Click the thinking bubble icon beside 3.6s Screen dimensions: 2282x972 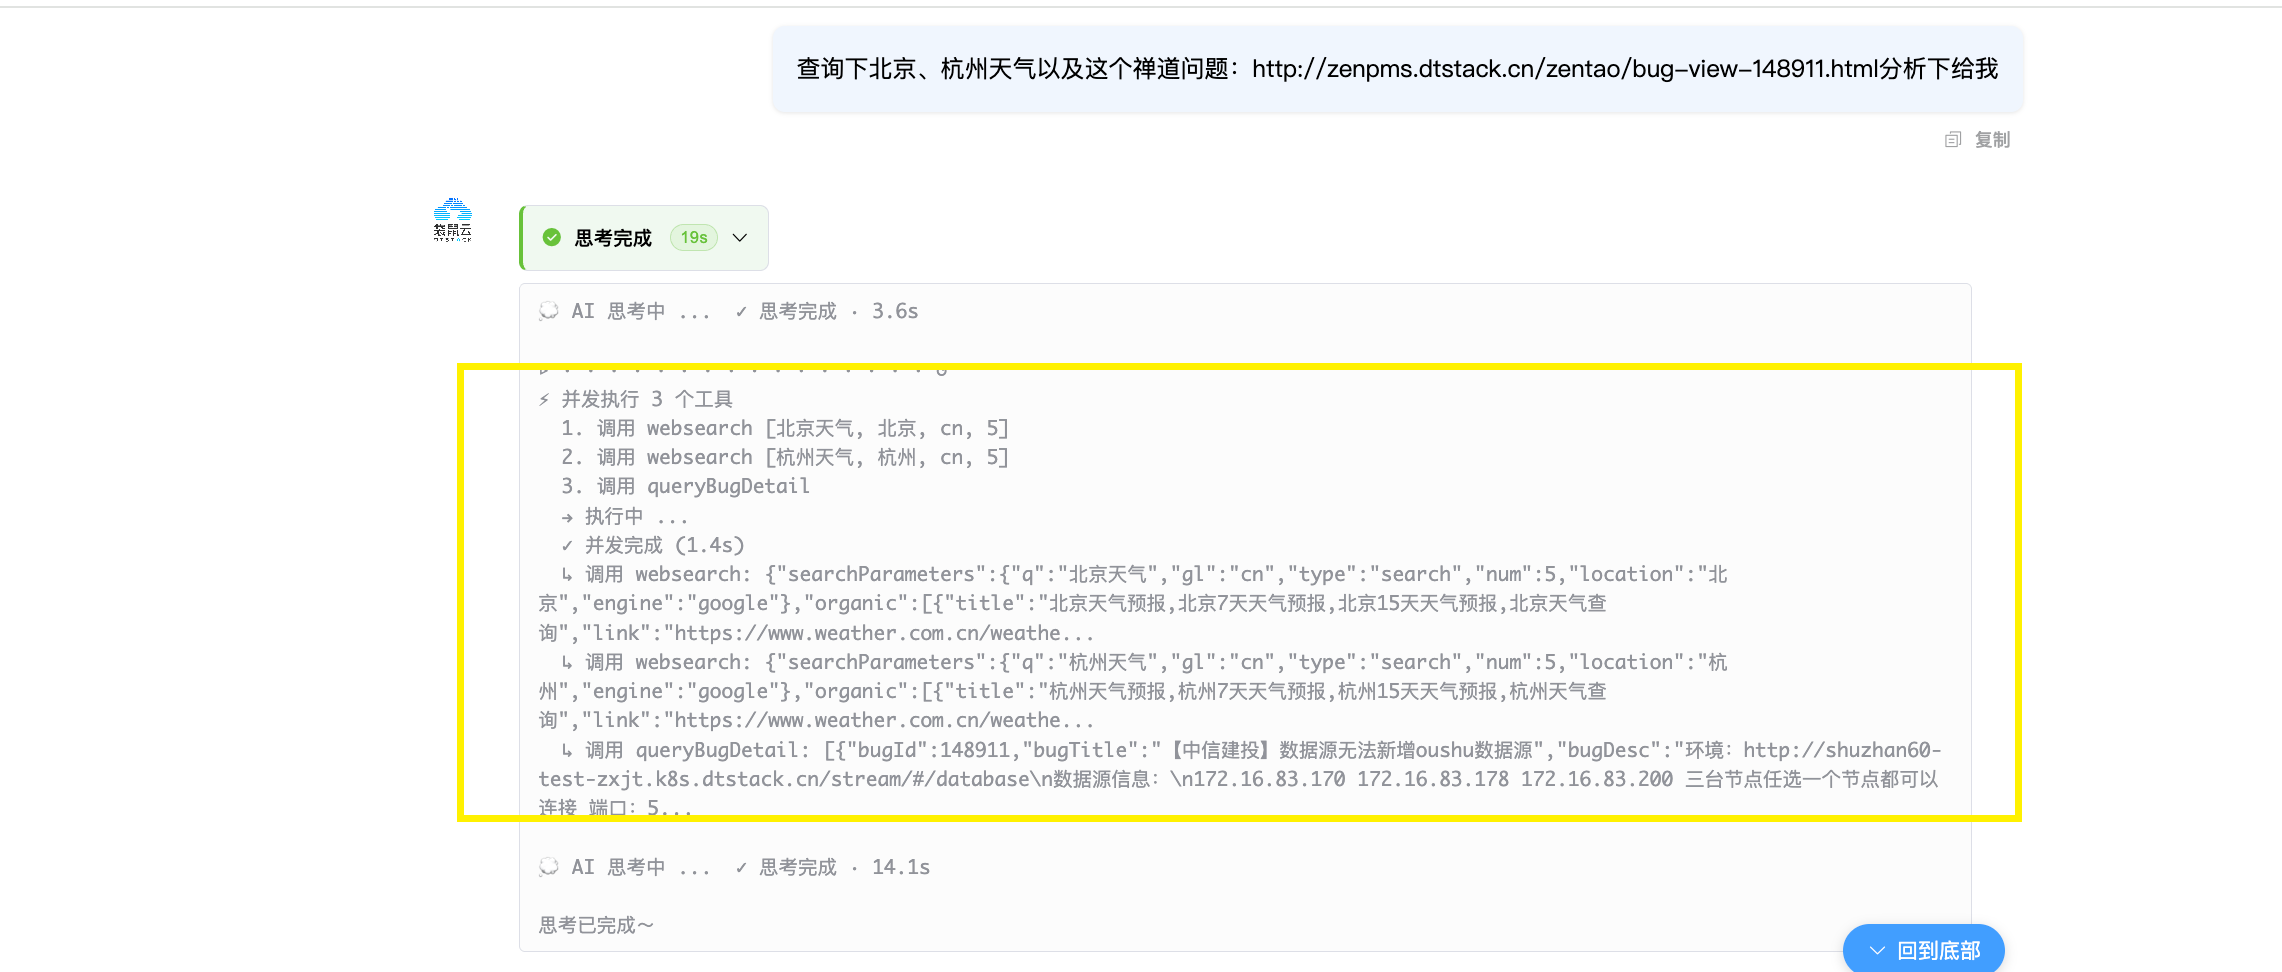pos(549,311)
